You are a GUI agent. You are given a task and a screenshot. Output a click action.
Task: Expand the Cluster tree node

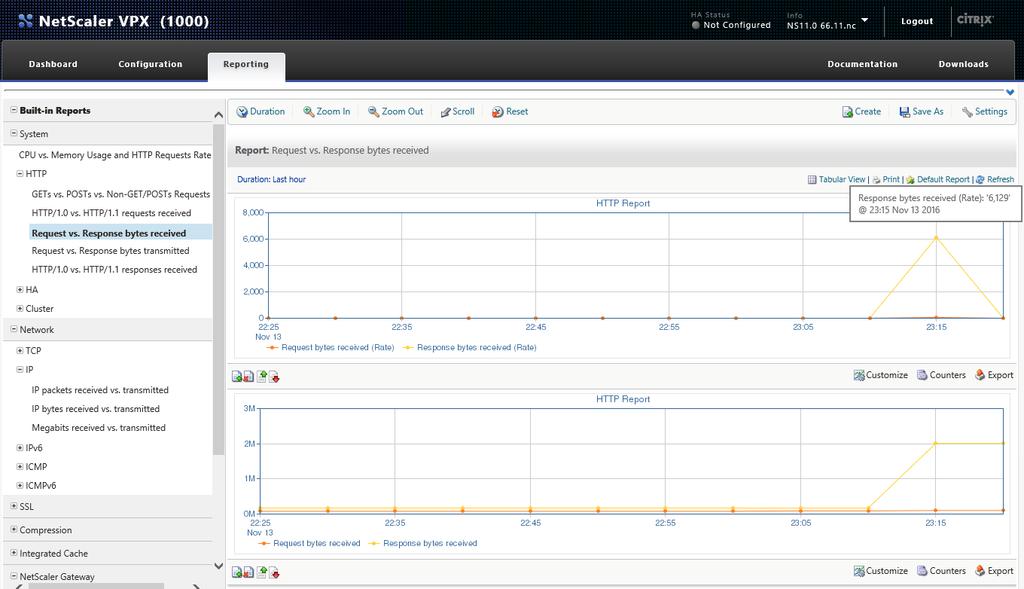[20, 308]
